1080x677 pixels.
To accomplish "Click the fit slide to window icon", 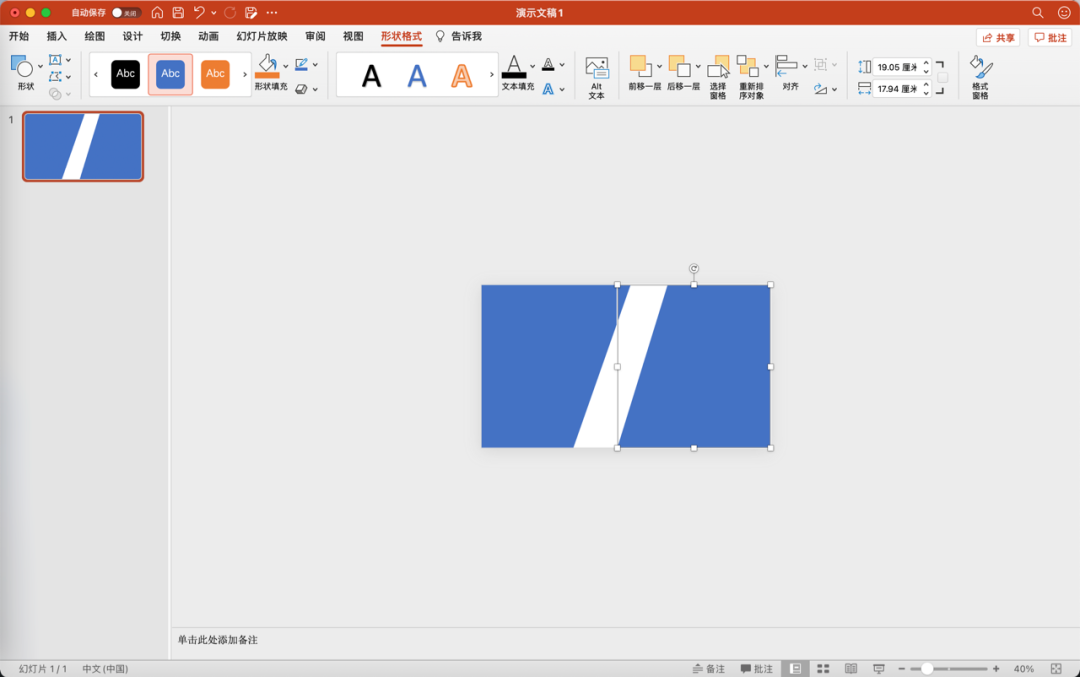I will 1056,668.
